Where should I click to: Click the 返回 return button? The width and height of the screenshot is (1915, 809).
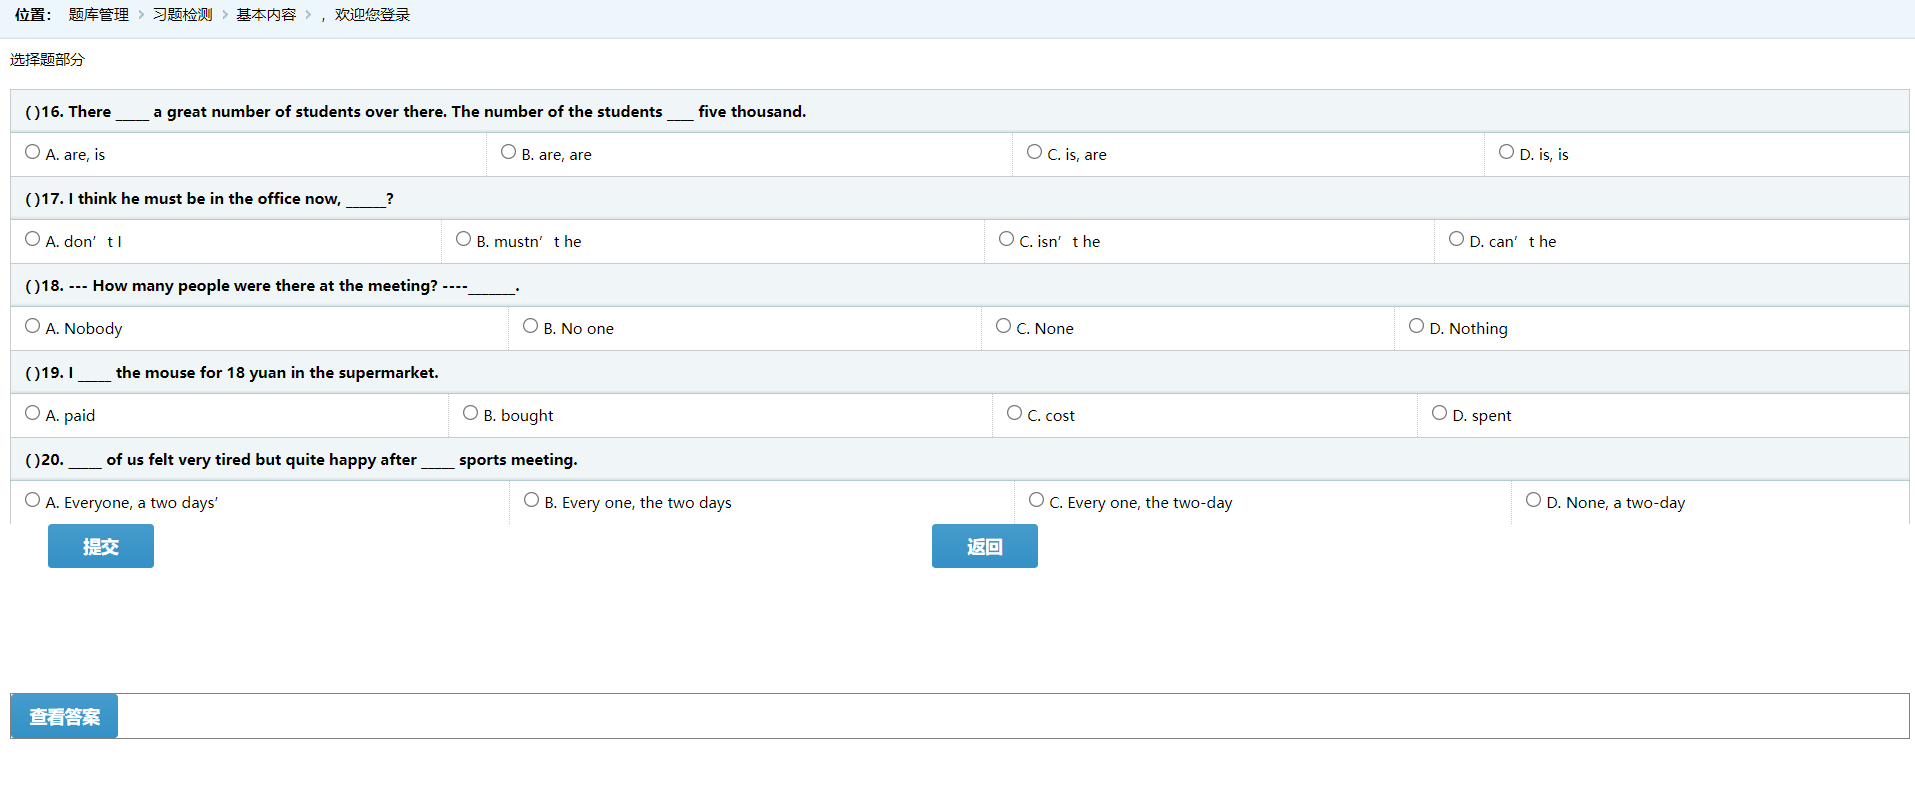coord(985,546)
